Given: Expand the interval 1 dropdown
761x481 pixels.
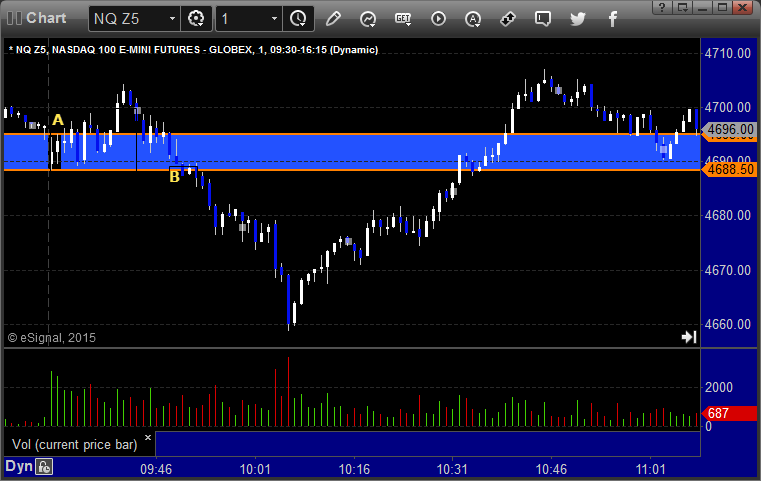Looking at the screenshot, I should (x=274, y=19).
